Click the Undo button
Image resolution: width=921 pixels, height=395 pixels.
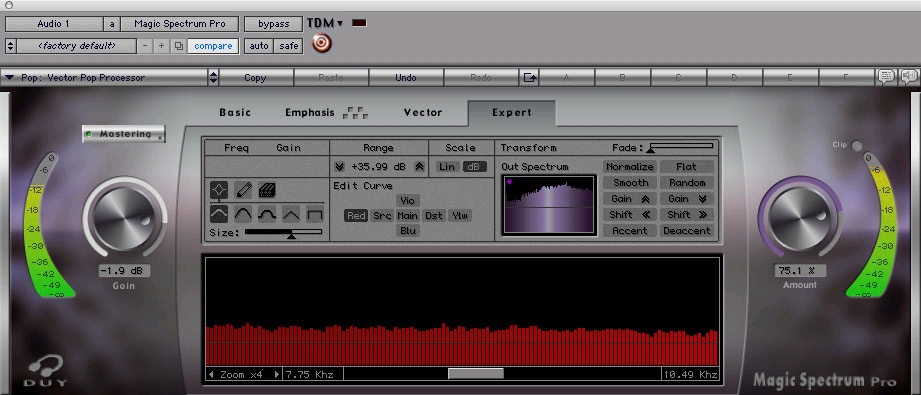point(406,78)
